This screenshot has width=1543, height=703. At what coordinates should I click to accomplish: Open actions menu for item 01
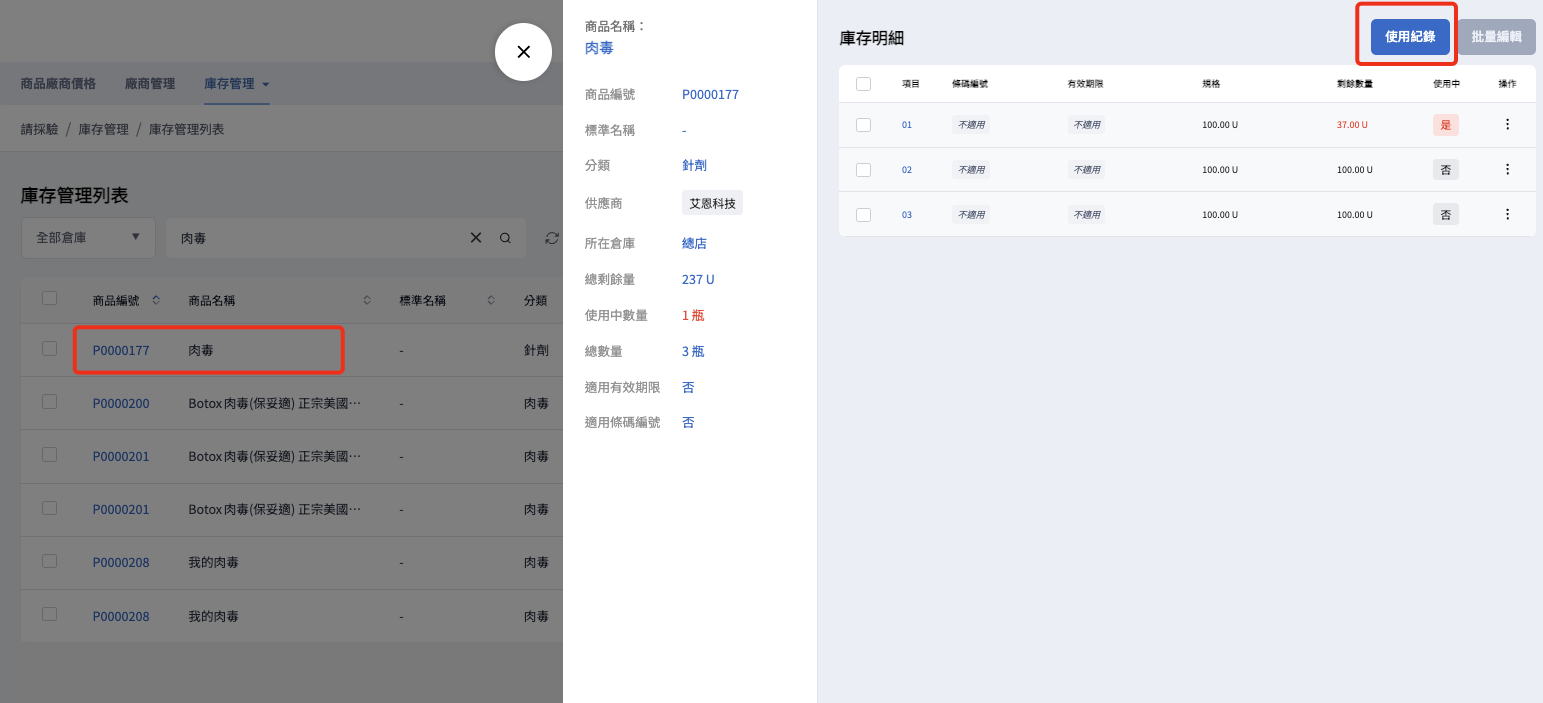coord(1507,125)
